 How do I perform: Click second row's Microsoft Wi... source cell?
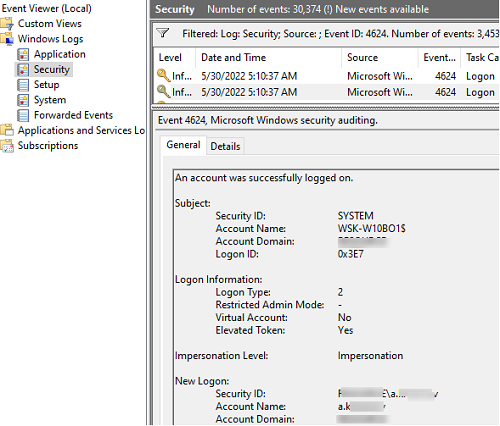pos(380,92)
